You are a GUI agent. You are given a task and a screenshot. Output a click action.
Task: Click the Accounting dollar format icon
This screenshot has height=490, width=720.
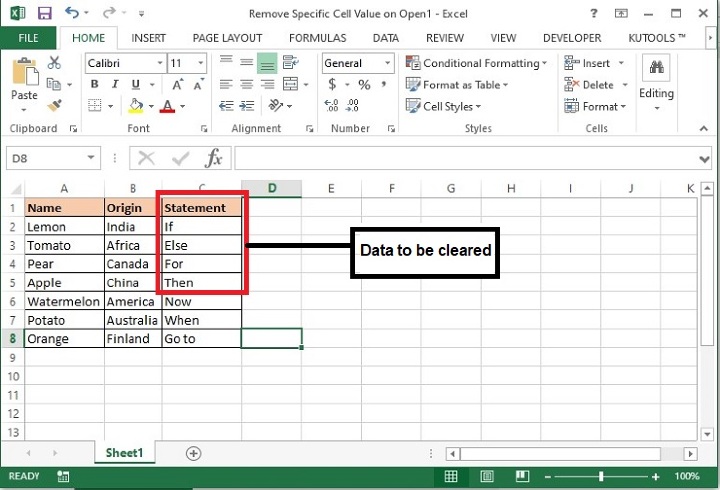pos(332,84)
